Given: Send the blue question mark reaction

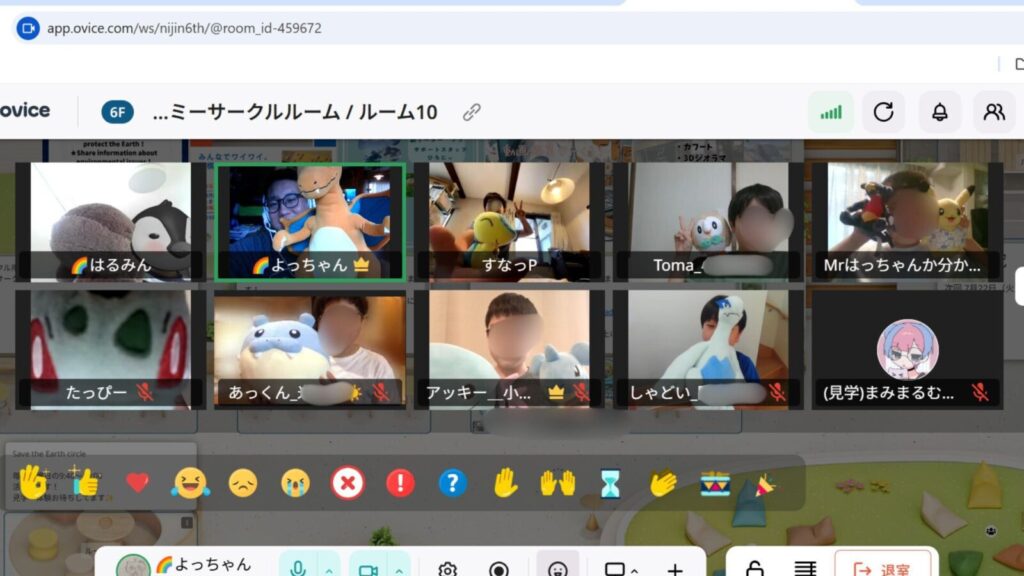Looking at the screenshot, I should coord(452,484).
